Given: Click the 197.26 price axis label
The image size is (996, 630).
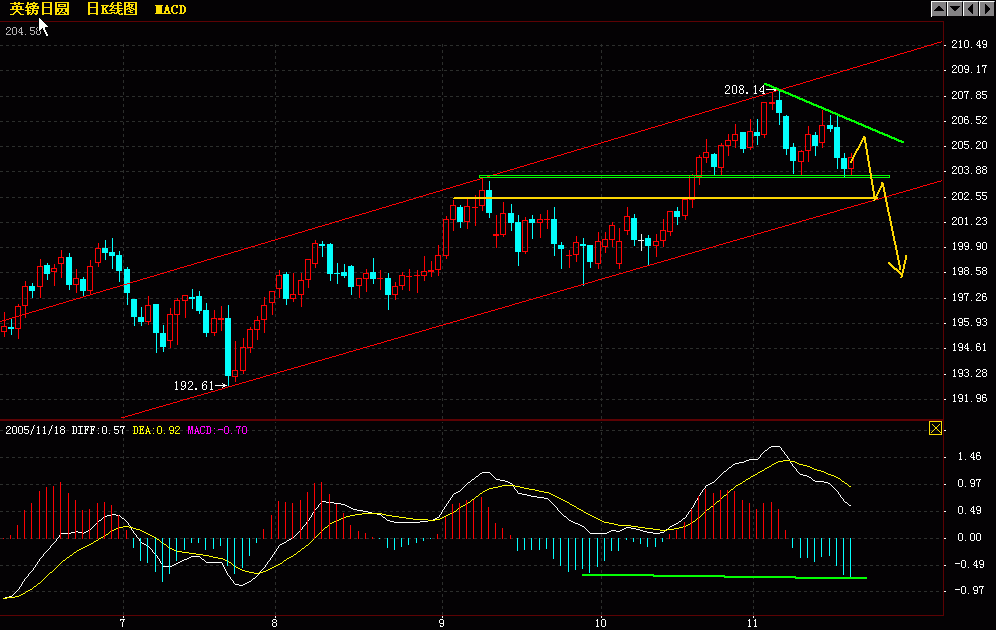Looking at the screenshot, I should pyautogui.click(x=969, y=297).
